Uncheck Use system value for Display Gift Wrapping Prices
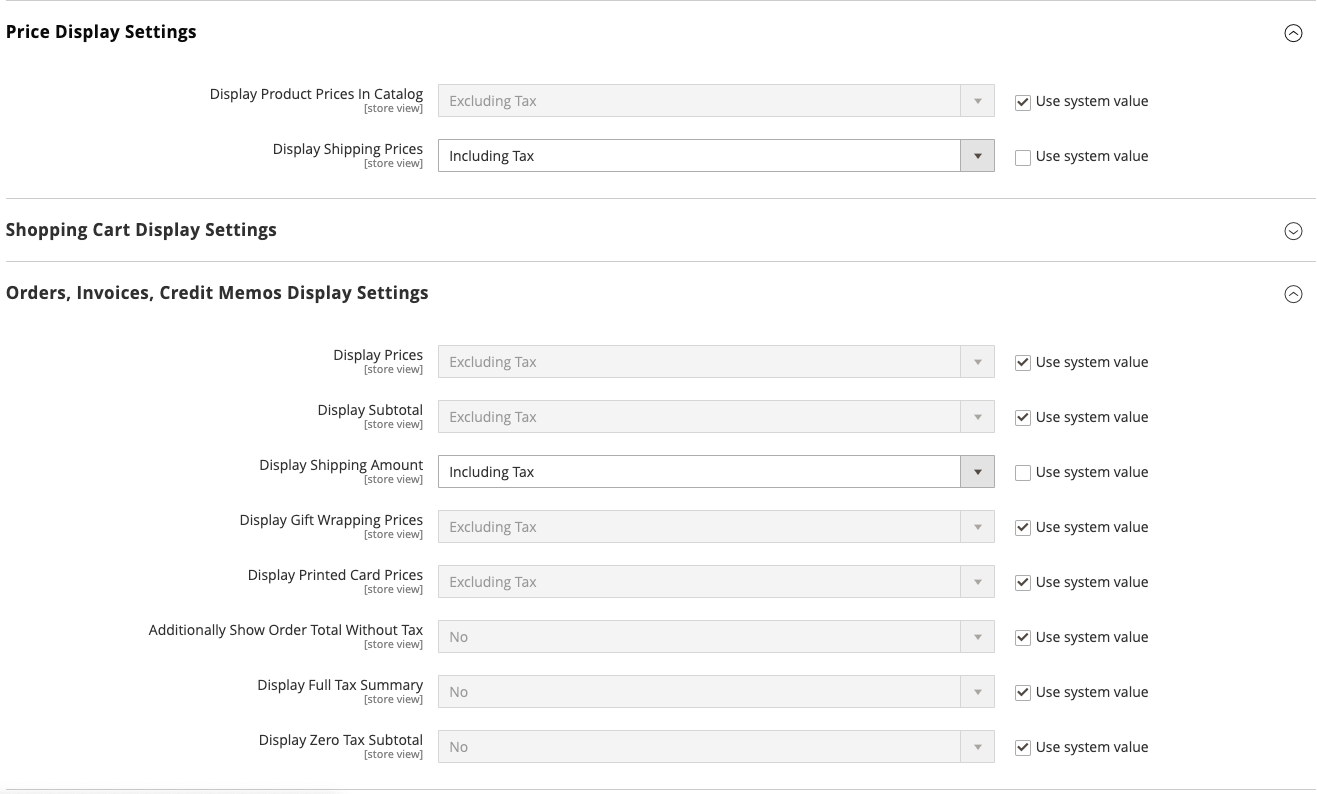 pos(1022,528)
